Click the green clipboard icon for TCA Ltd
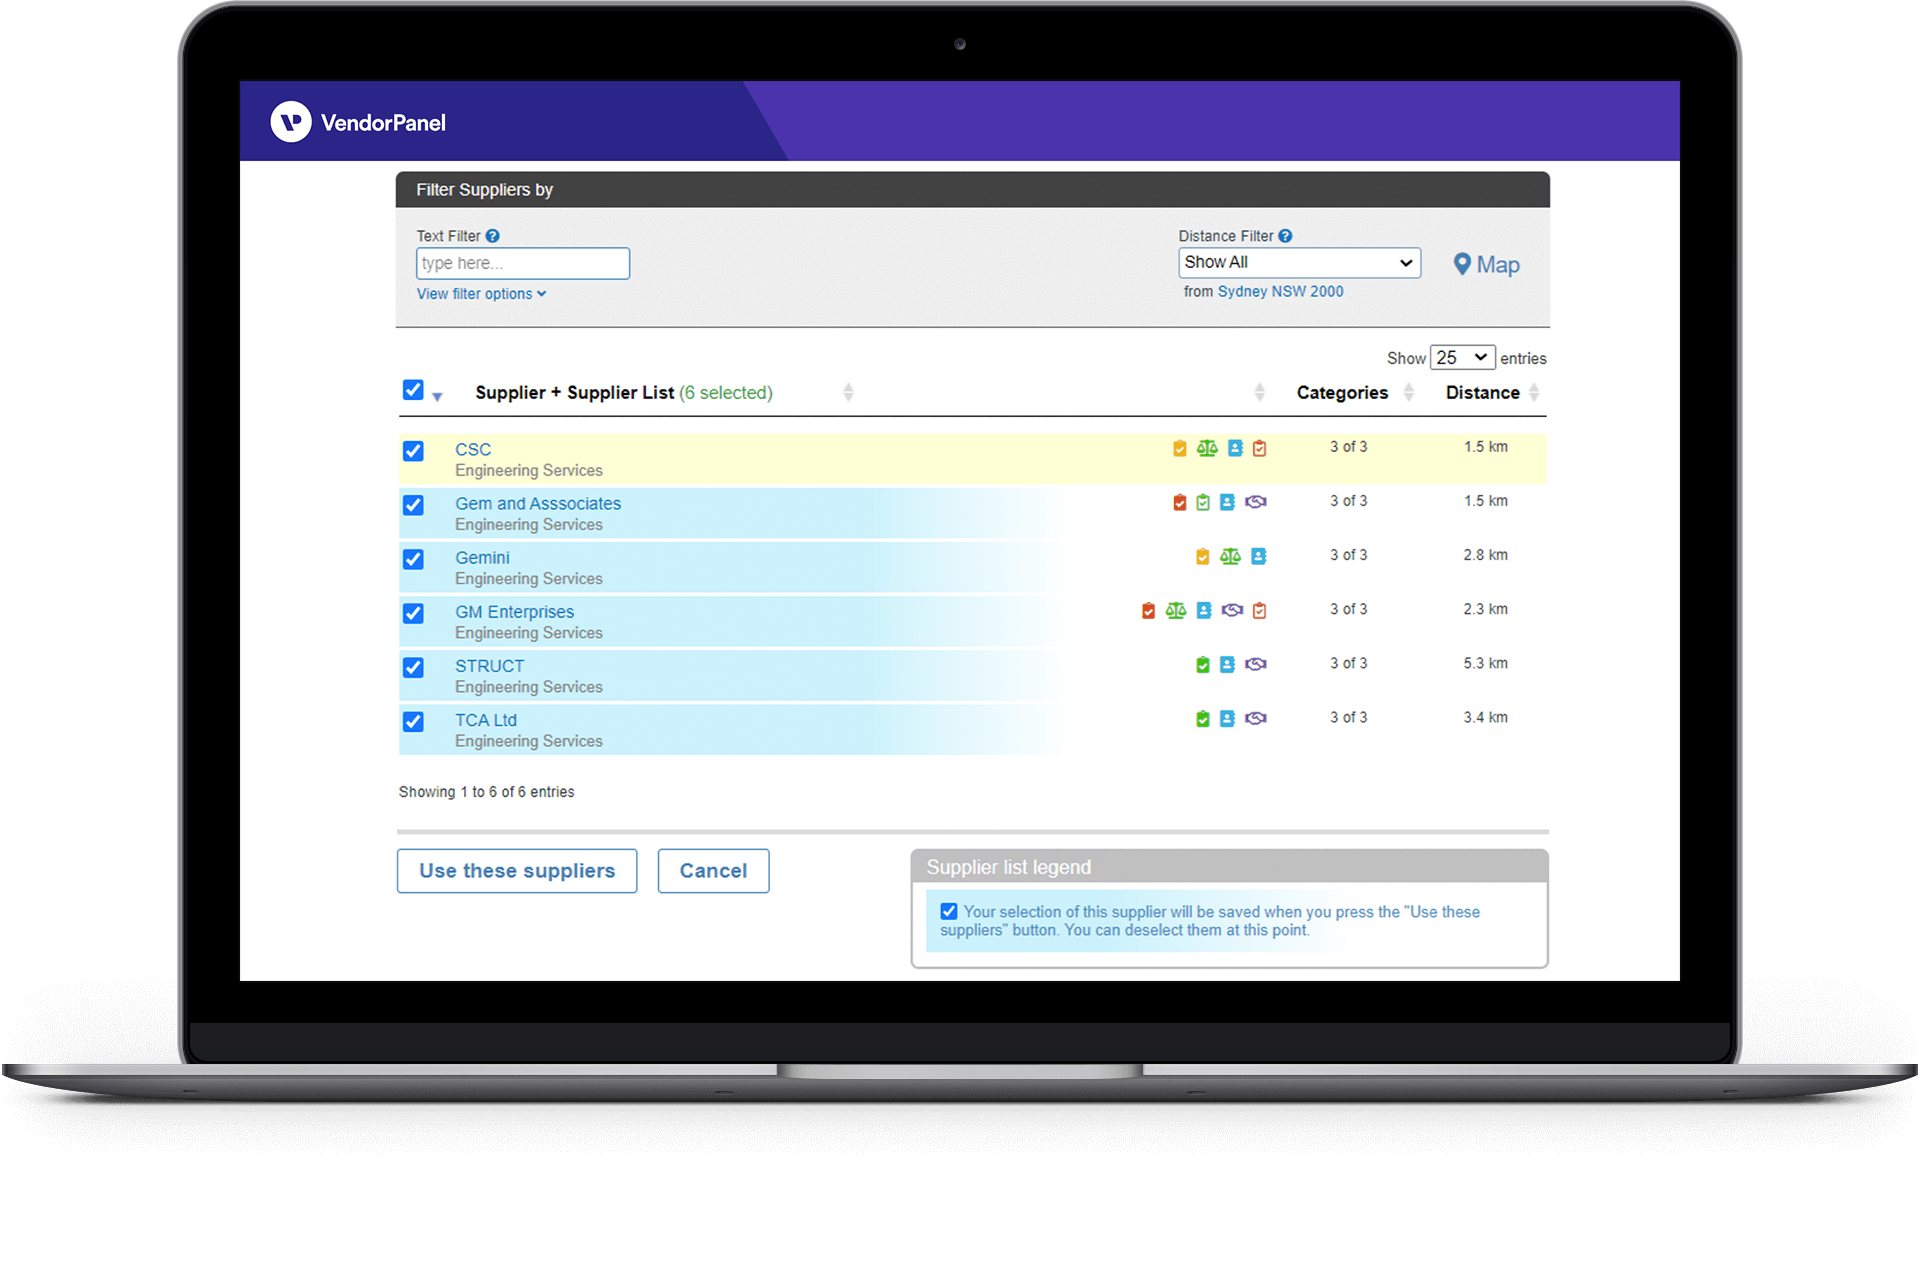 [1203, 718]
